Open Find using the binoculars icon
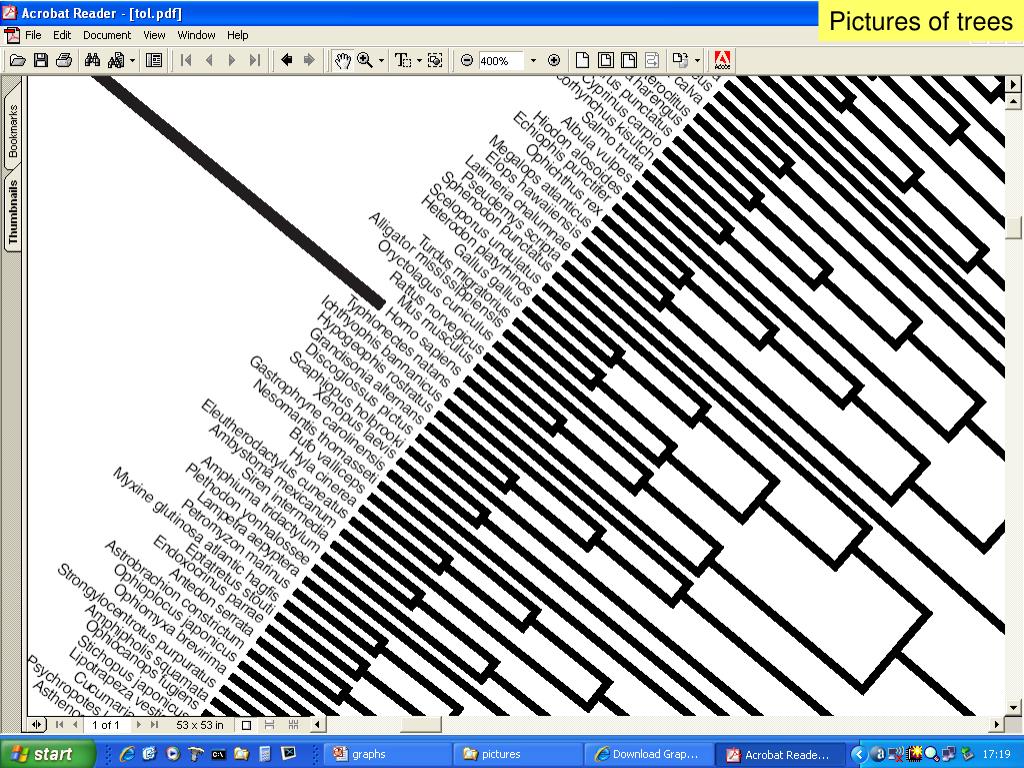Image resolution: width=1024 pixels, height=768 pixels. pyautogui.click(x=92, y=61)
